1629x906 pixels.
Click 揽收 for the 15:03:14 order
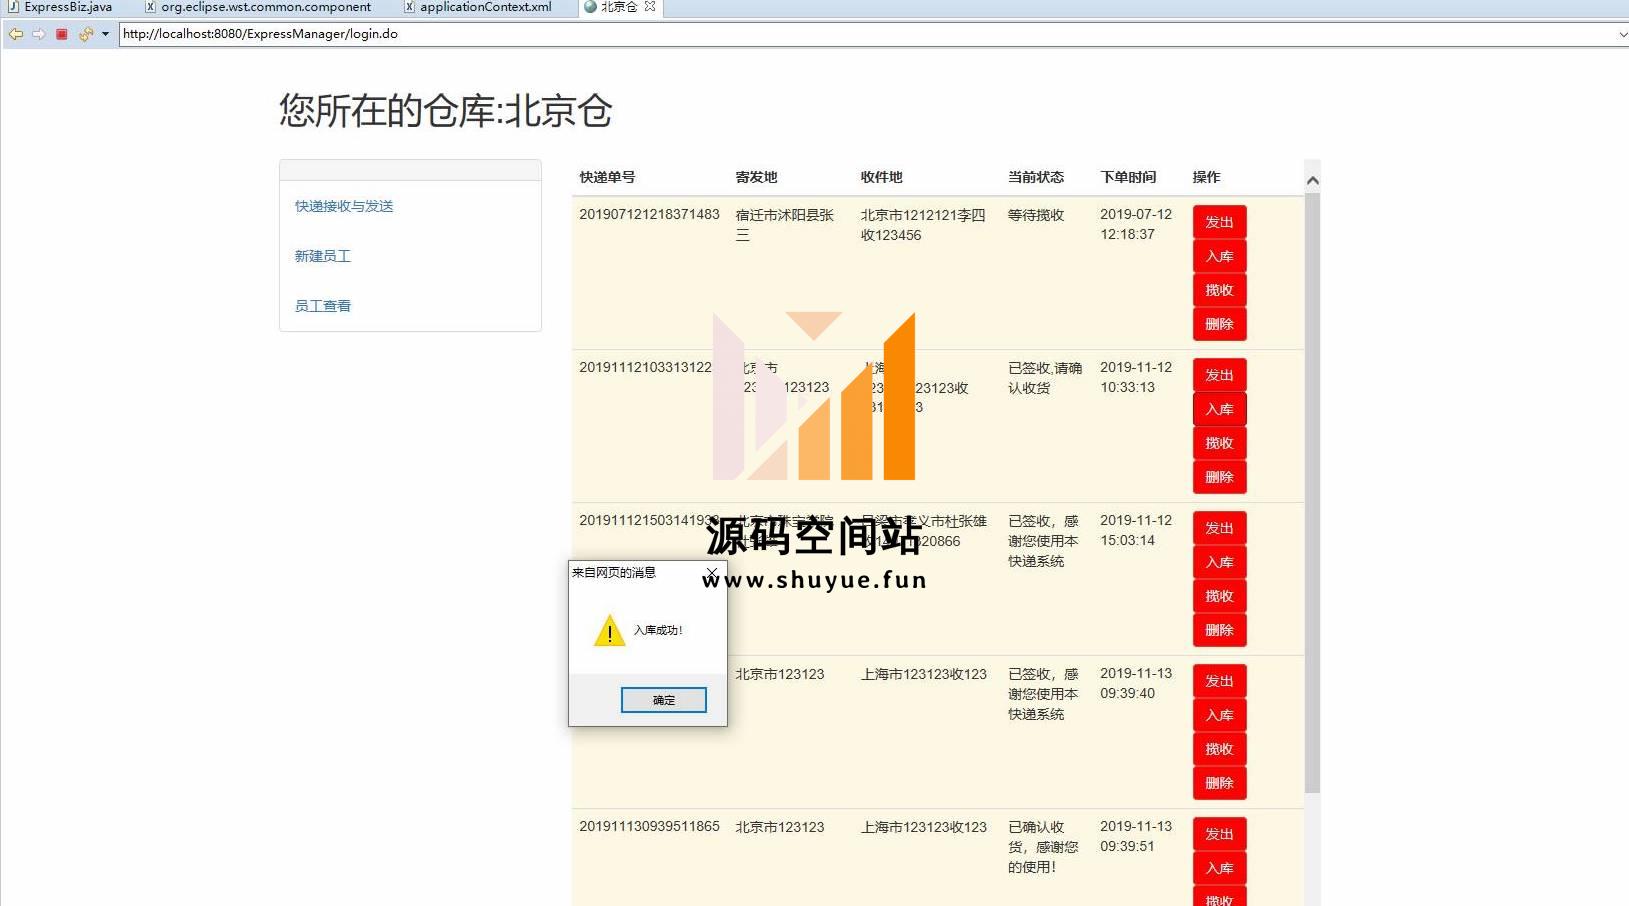point(1219,596)
